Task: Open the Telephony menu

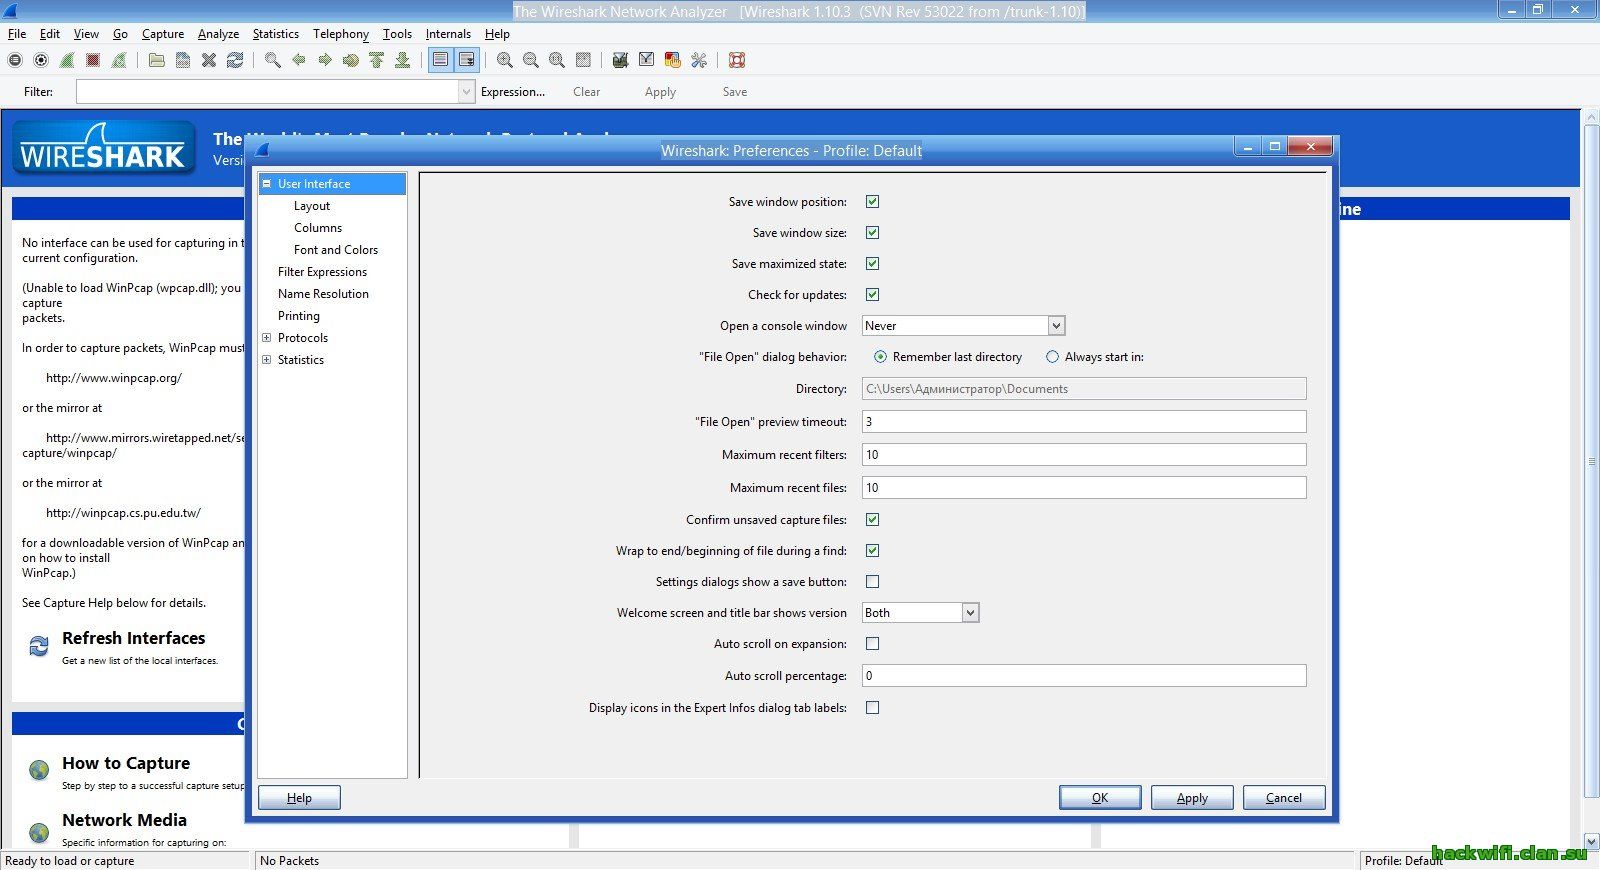Action: pyautogui.click(x=341, y=34)
